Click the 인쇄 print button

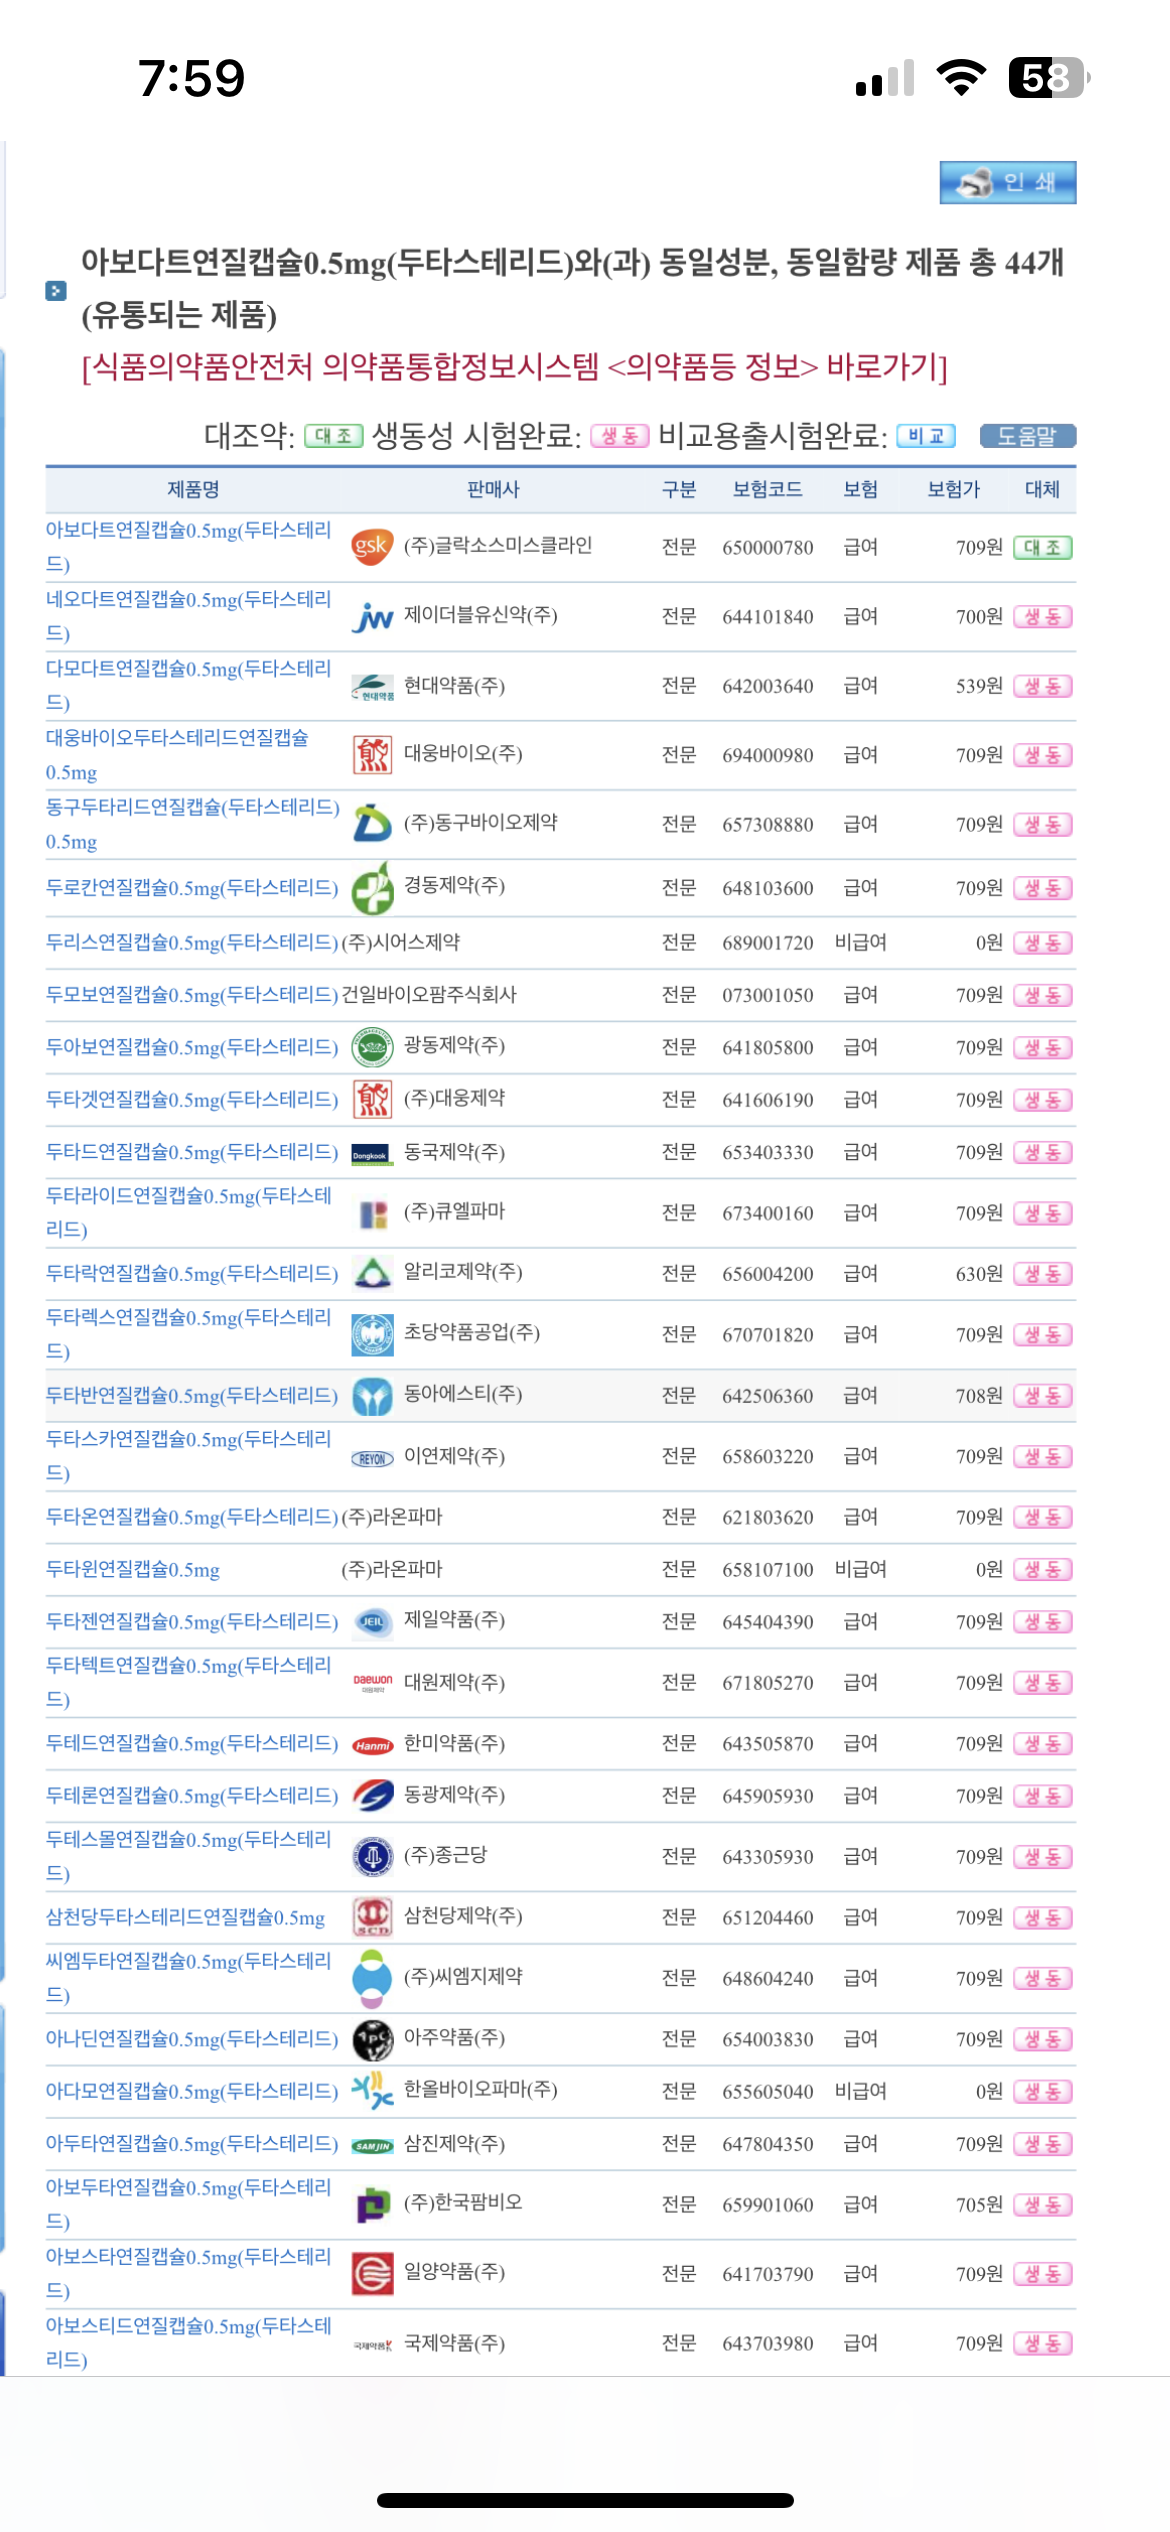1007,182
